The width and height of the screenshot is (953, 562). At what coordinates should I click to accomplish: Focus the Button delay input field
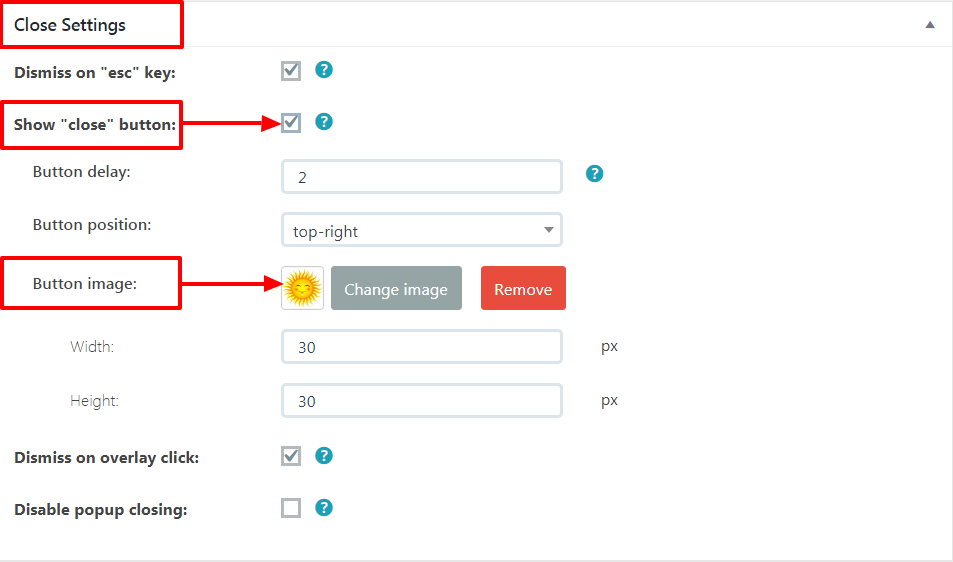click(x=422, y=177)
